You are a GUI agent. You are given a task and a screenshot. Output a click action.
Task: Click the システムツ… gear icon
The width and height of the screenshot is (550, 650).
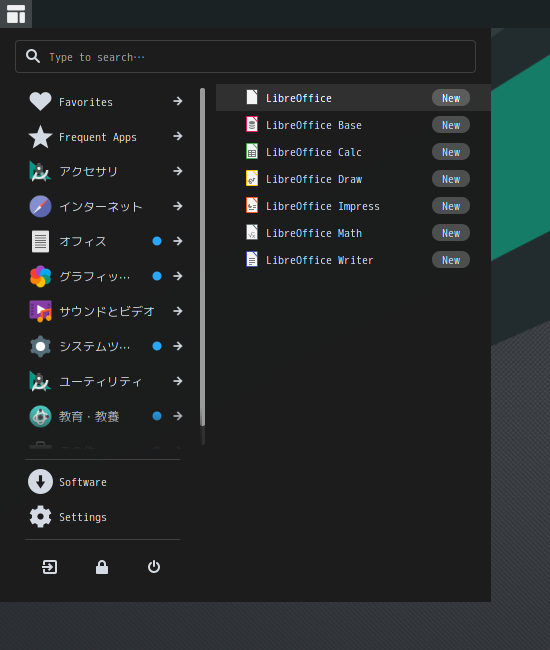40,347
